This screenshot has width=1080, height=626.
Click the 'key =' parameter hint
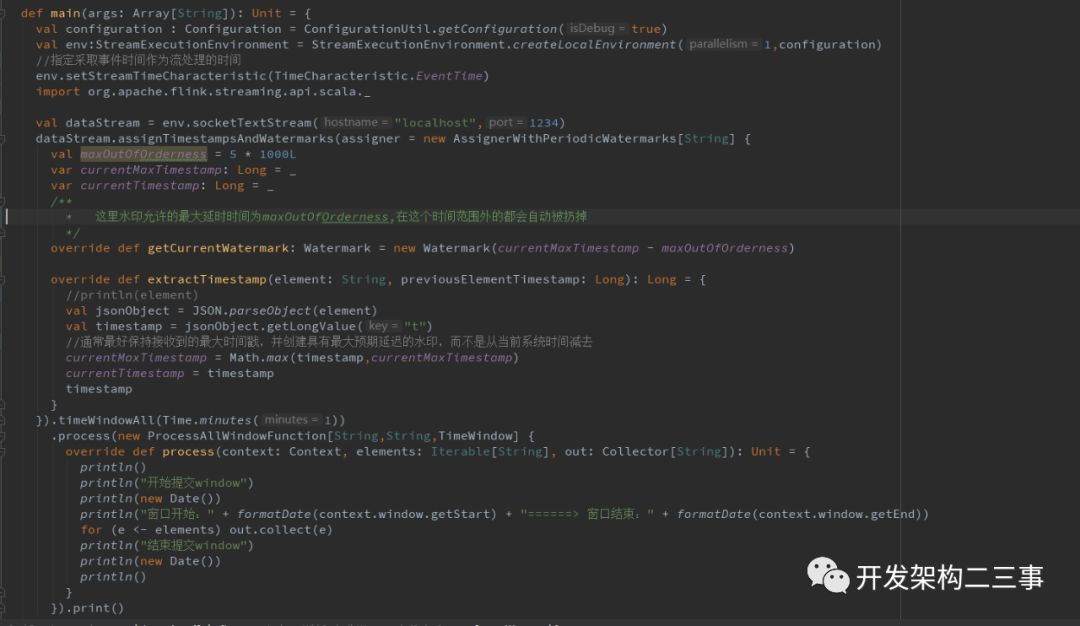(381, 326)
